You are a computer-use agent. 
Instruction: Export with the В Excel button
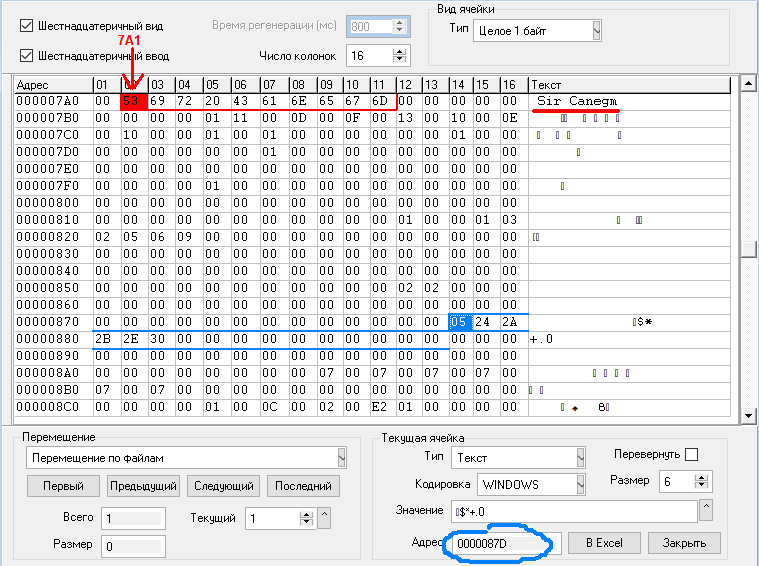click(604, 543)
